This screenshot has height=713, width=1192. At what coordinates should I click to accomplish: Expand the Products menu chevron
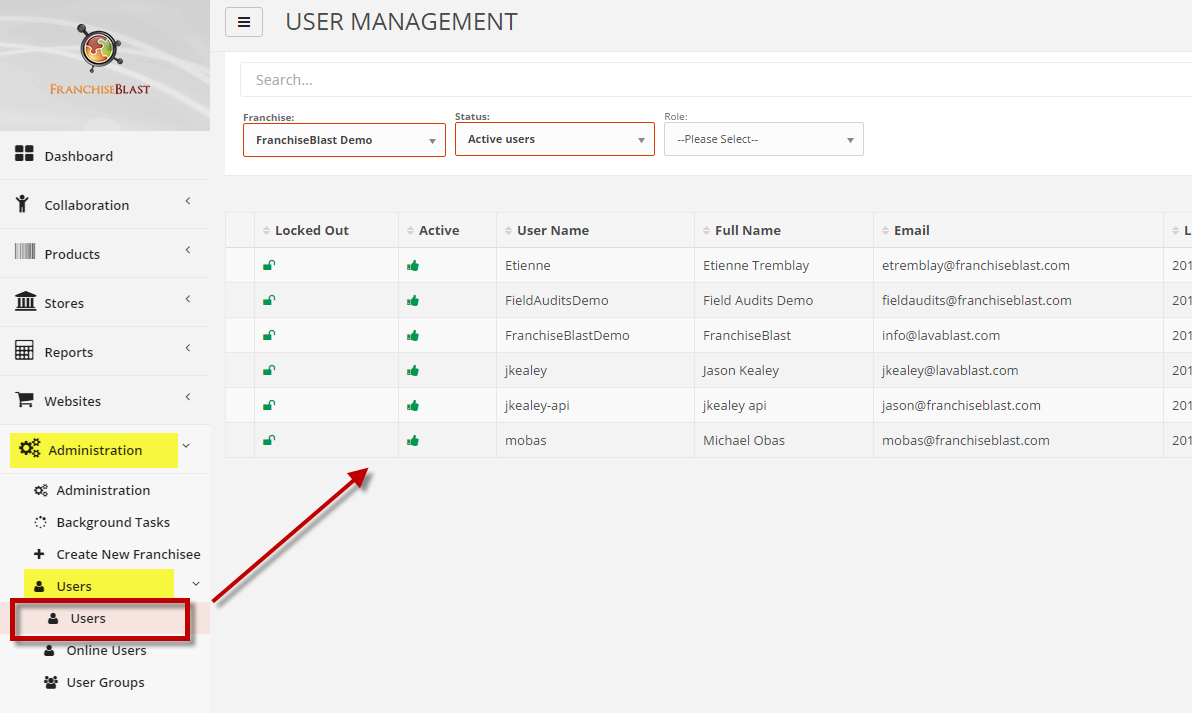(188, 249)
